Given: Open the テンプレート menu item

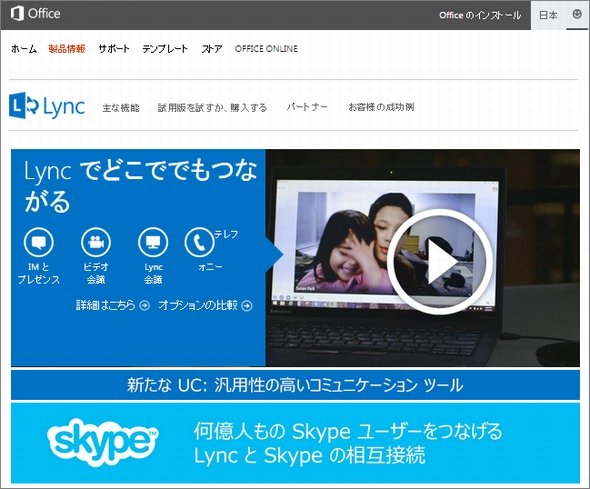Looking at the screenshot, I should pos(165,49).
